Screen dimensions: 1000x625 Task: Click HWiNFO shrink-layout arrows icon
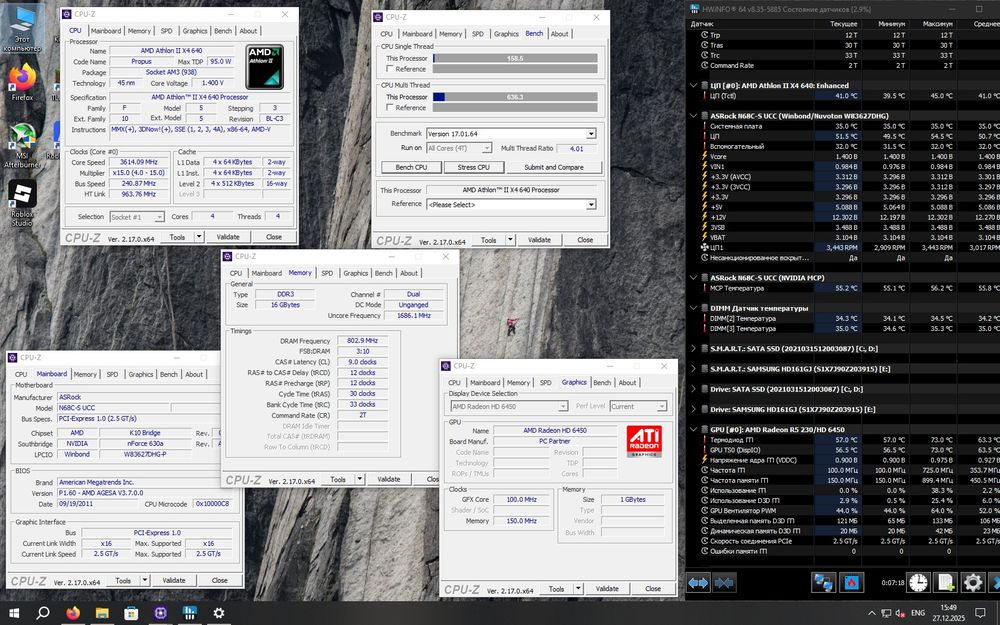pyautogui.click(x=724, y=582)
